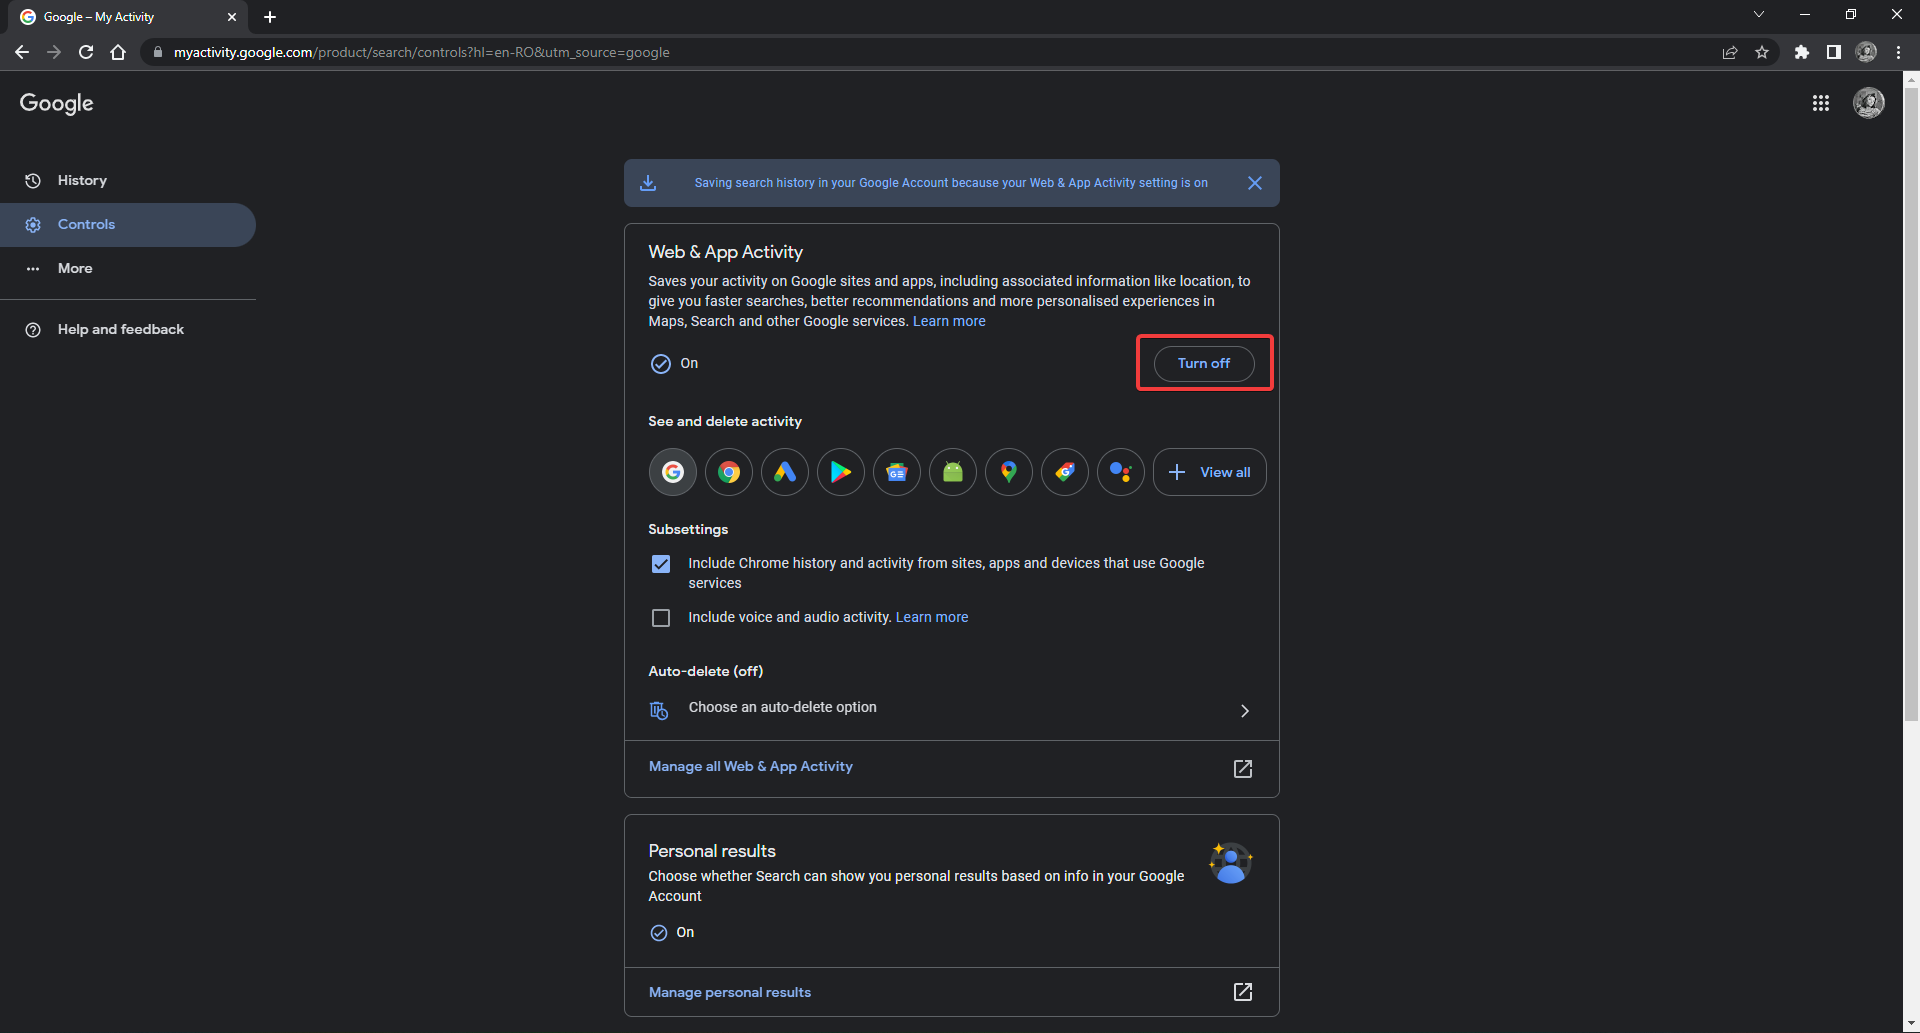Click the download icon in banner
Screen dimensions: 1920x1033
pyautogui.click(x=648, y=183)
